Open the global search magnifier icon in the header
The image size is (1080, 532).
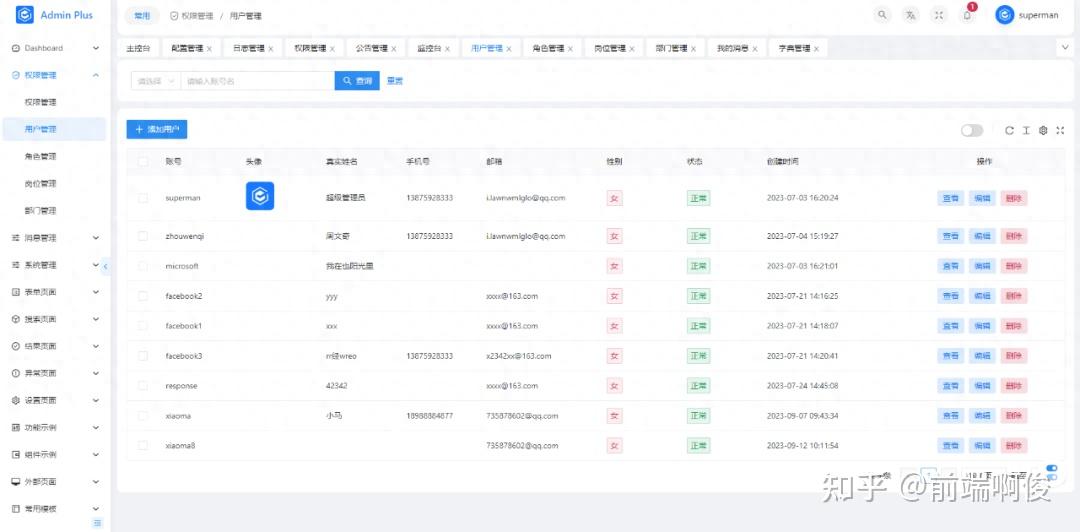pyautogui.click(x=882, y=15)
